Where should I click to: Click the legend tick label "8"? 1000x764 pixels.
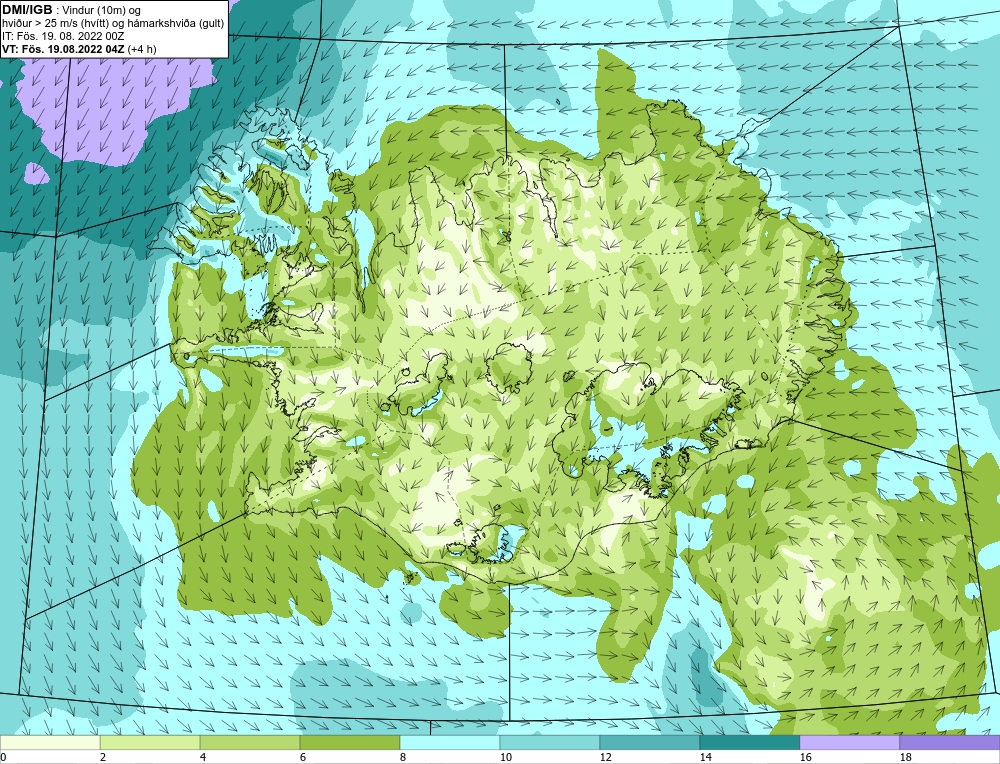tap(402, 757)
